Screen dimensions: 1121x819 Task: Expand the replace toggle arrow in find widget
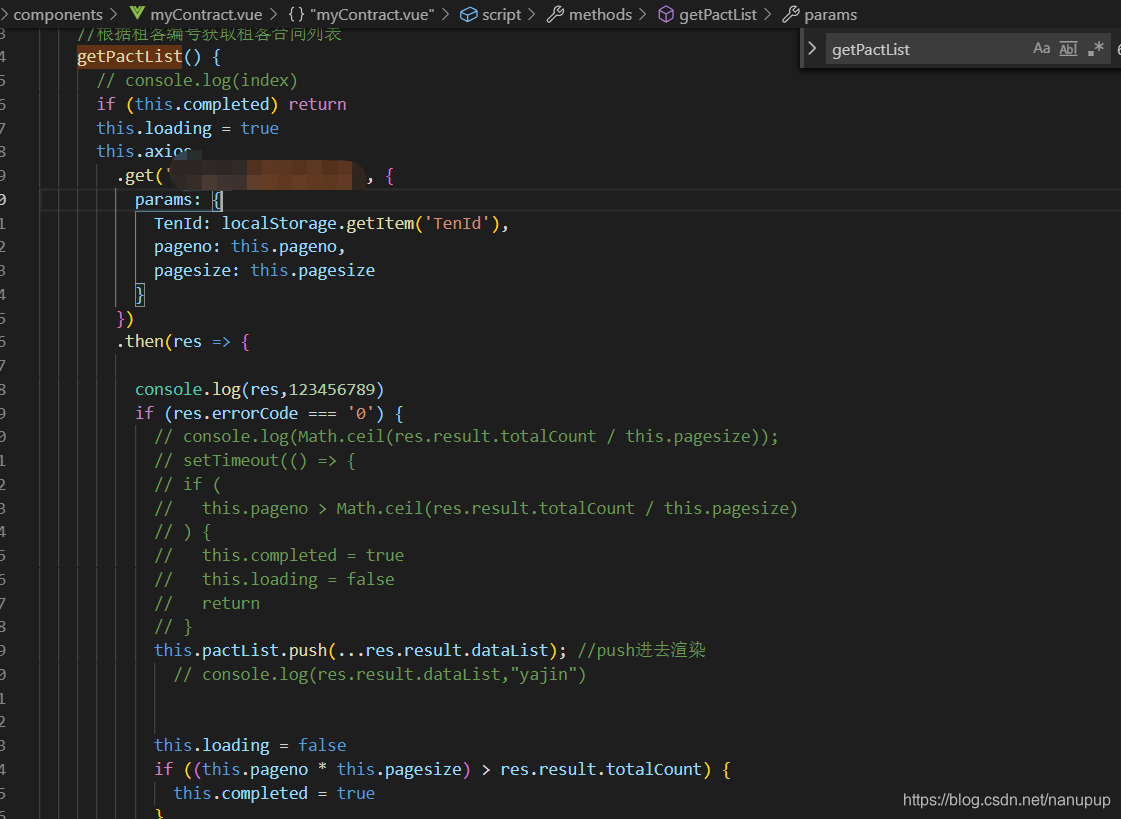pyautogui.click(x=812, y=49)
